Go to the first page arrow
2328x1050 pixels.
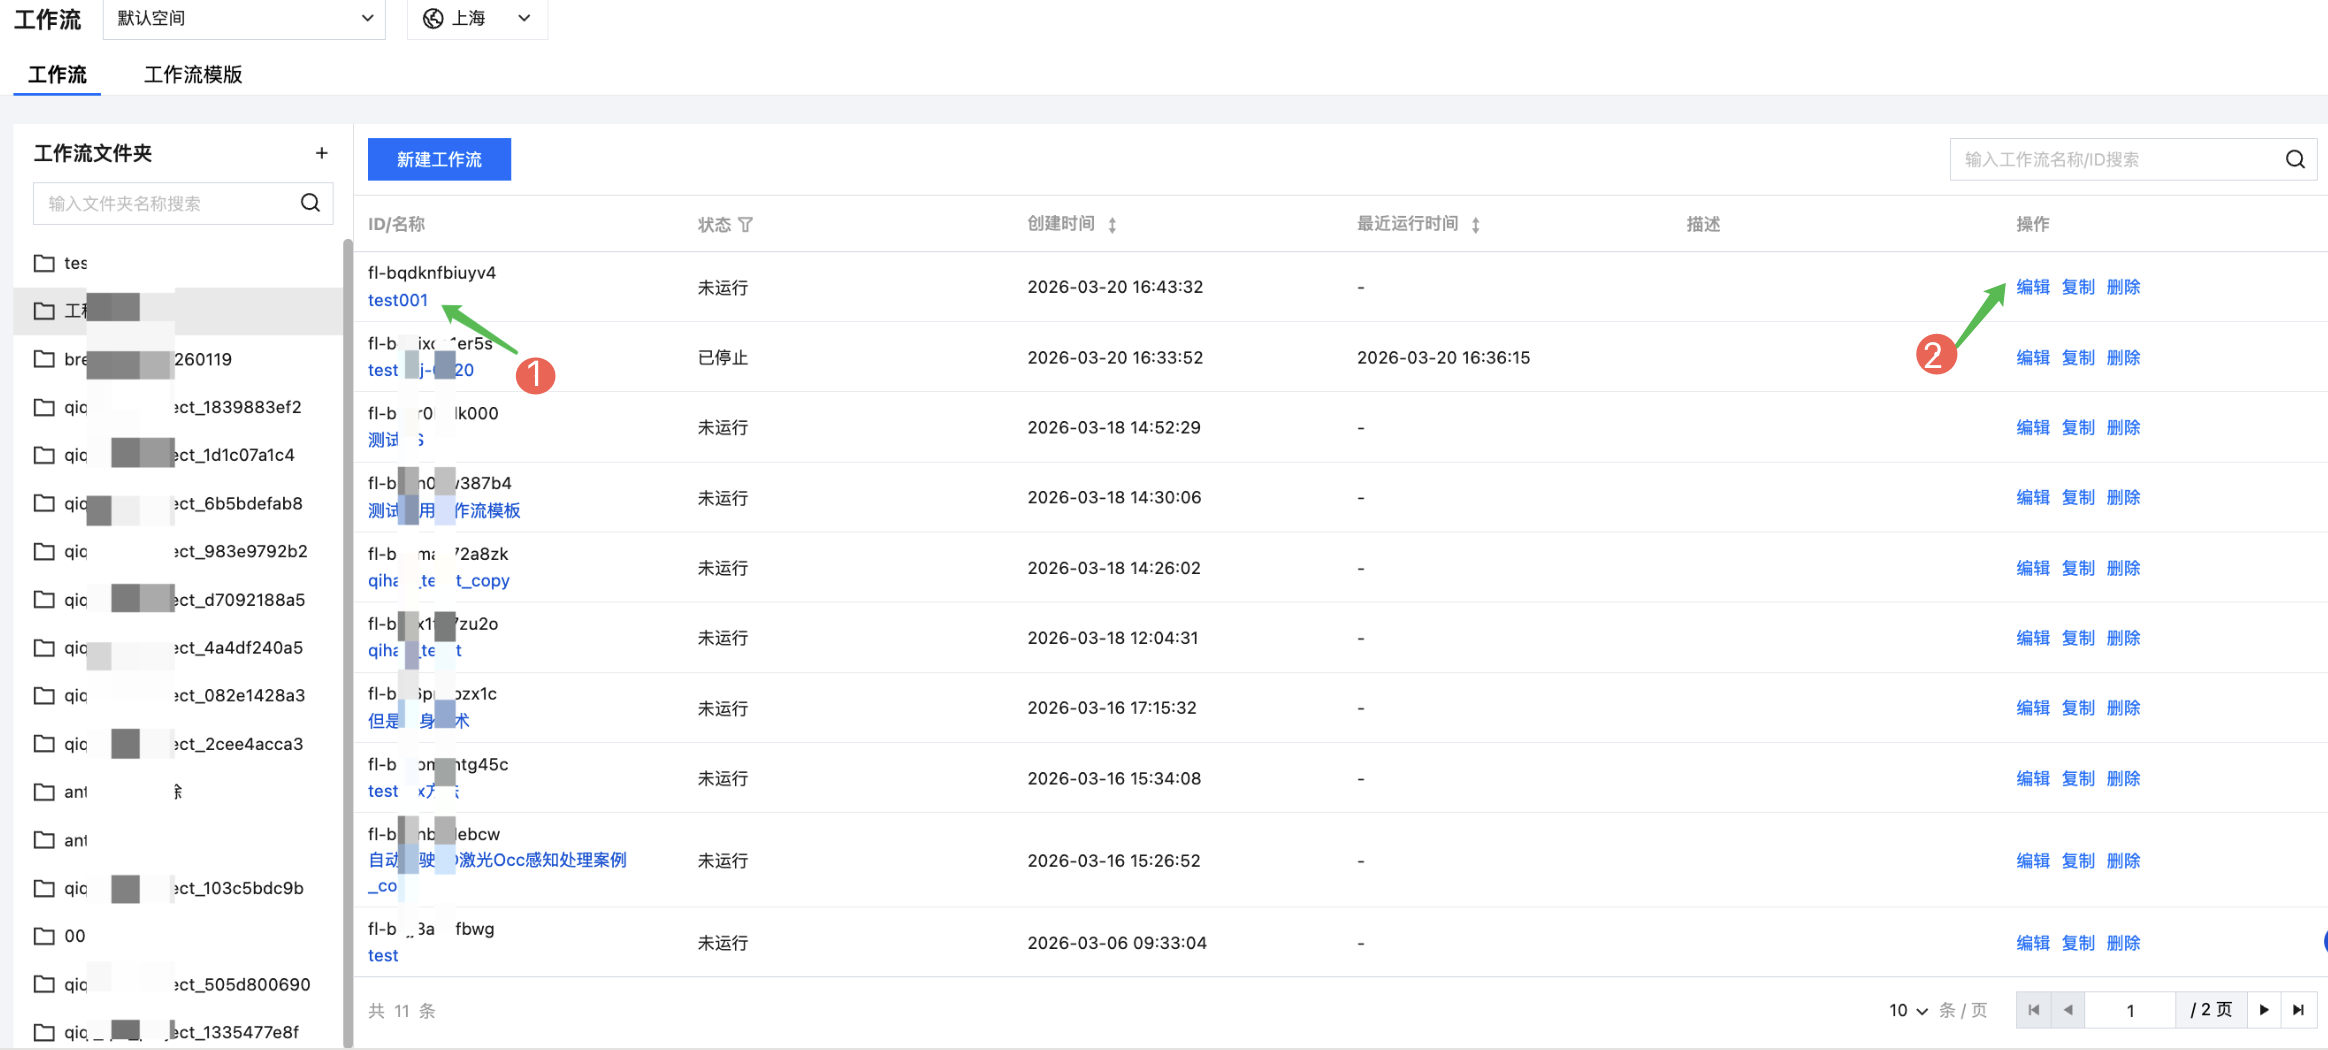coord(2033,1010)
